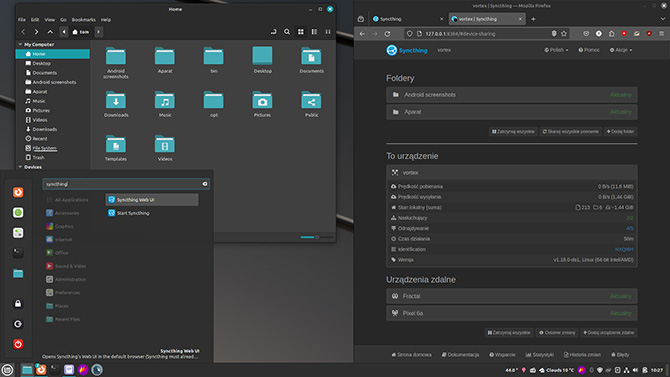Click the Firefox favorite in the menu sidebar
Viewport: 670px width, 377px height.
[18, 192]
